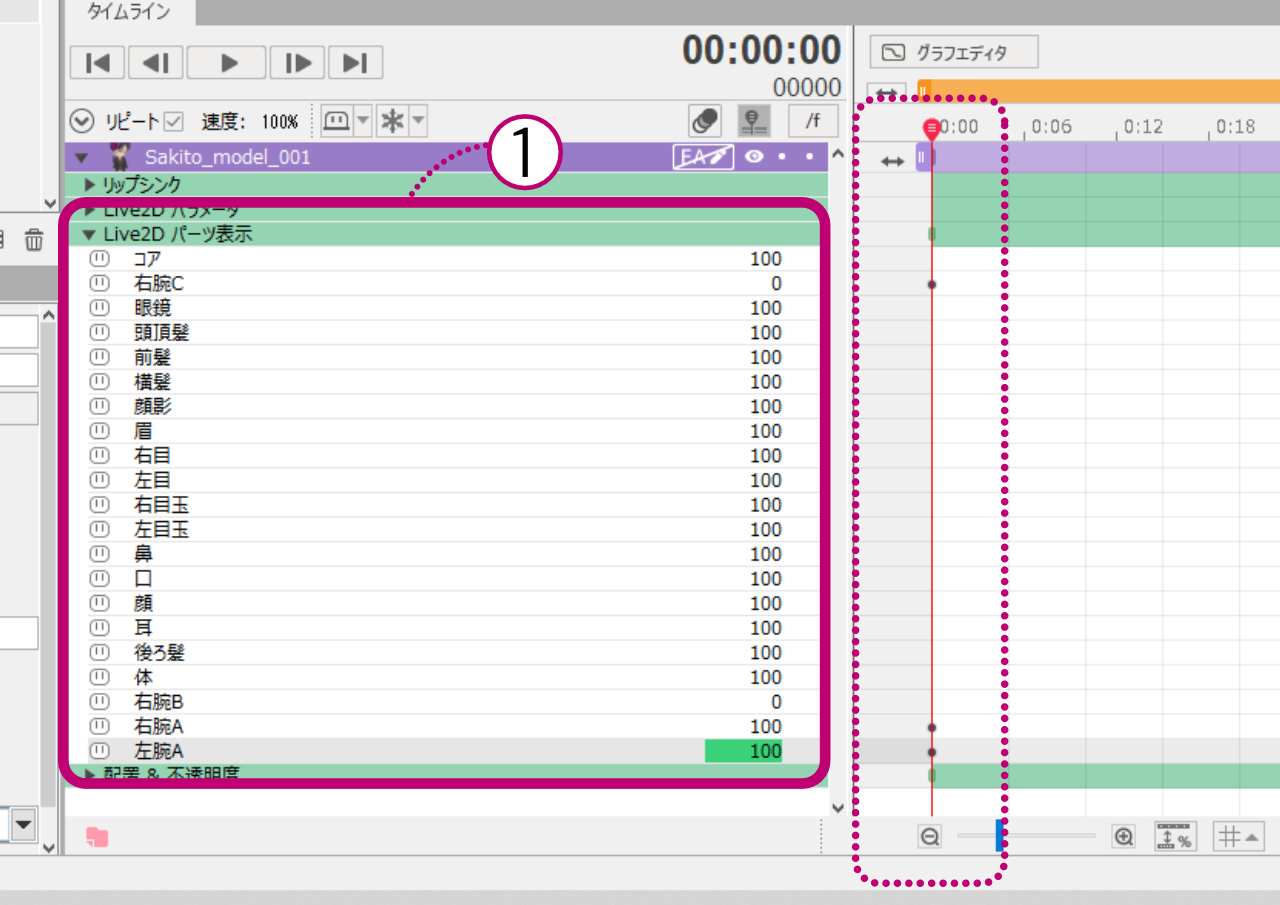
Task: Click the keyframe toggle icon for 顔影
Action: click(99, 407)
